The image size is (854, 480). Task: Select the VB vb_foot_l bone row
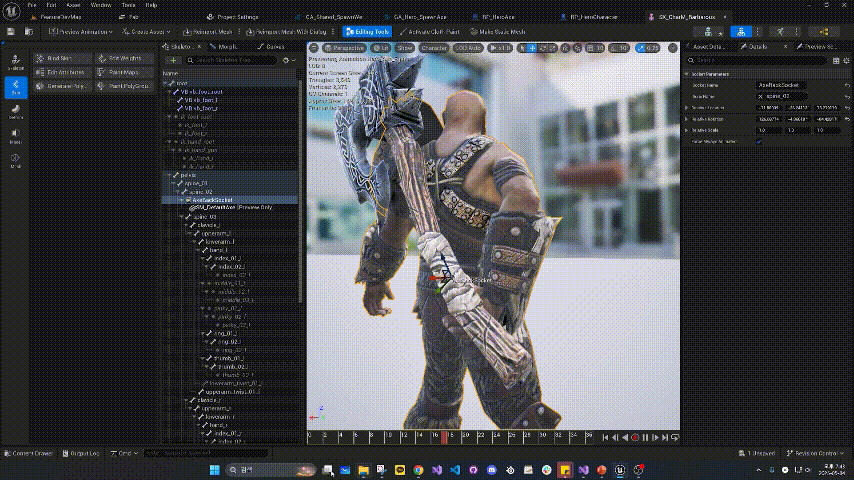[230, 100]
